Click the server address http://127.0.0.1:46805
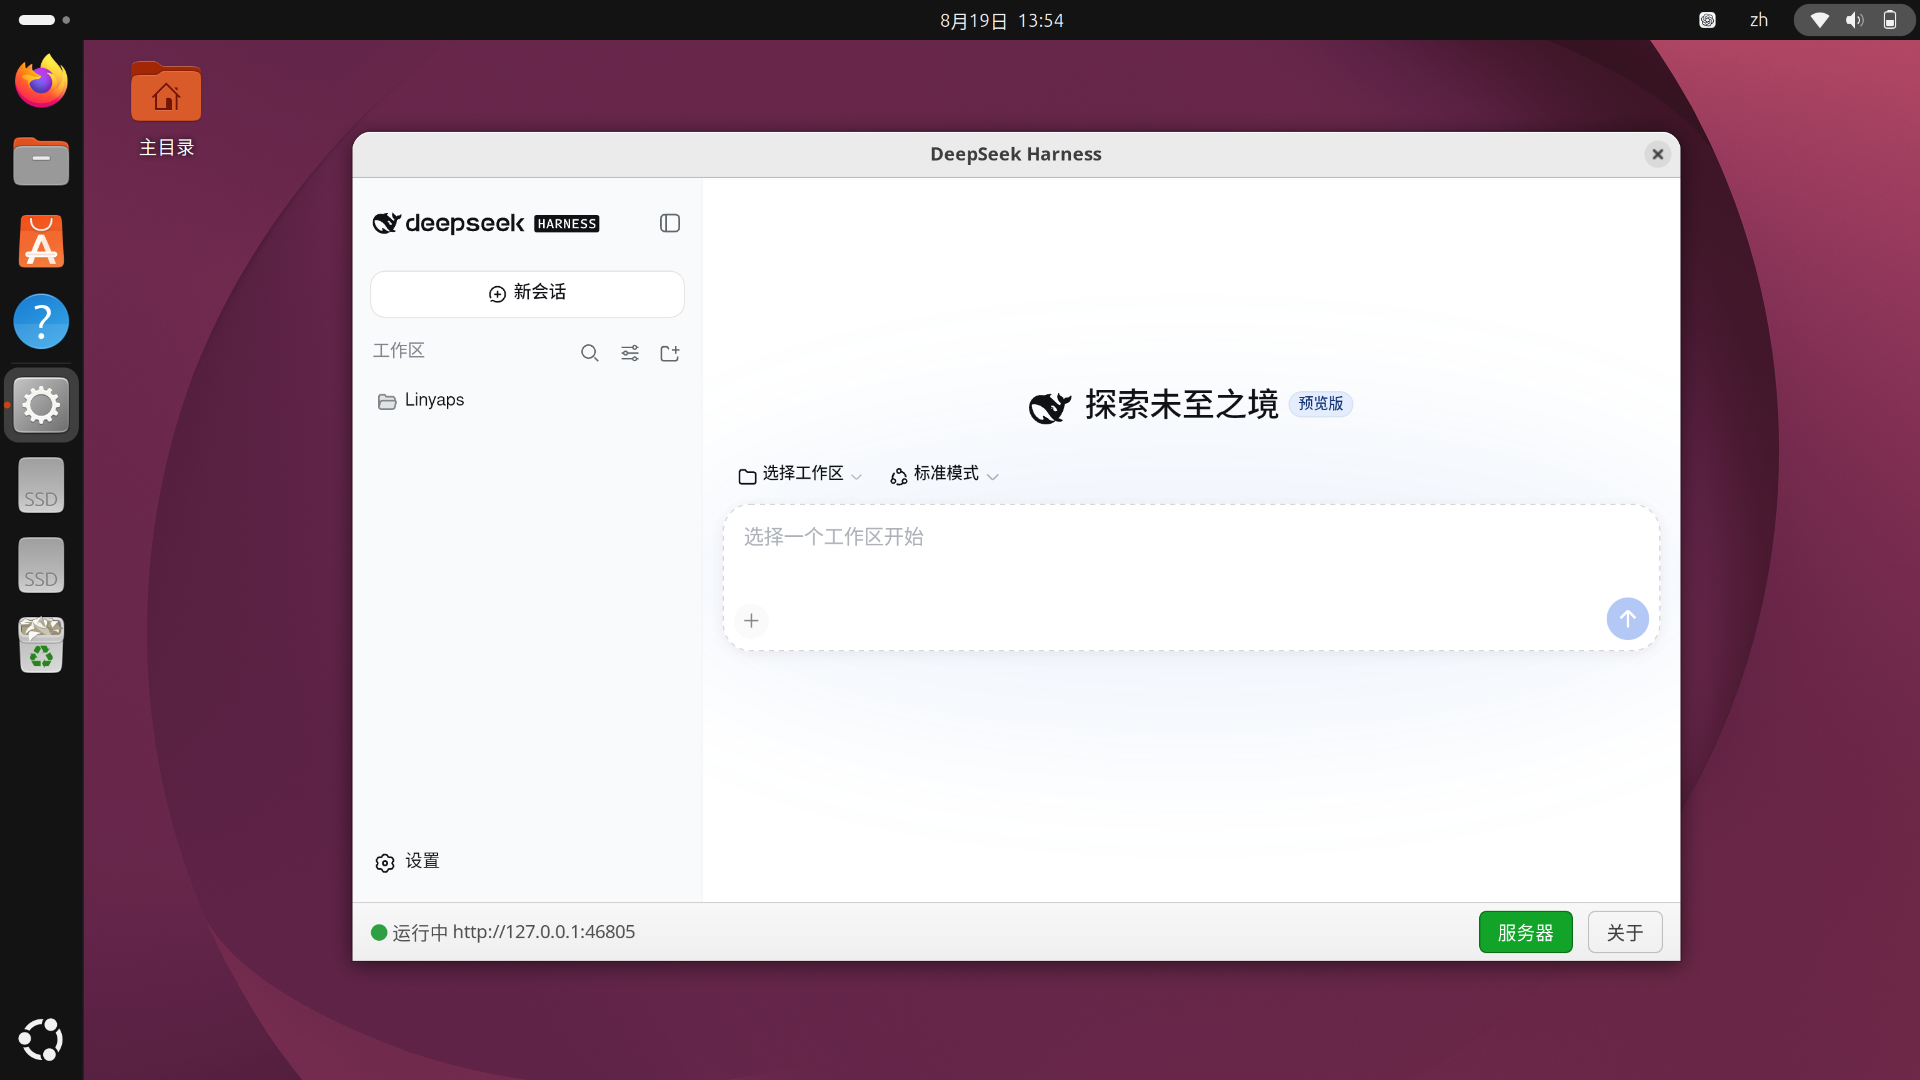The image size is (1920, 1080). pyautogui.click(x=544, y=932)
